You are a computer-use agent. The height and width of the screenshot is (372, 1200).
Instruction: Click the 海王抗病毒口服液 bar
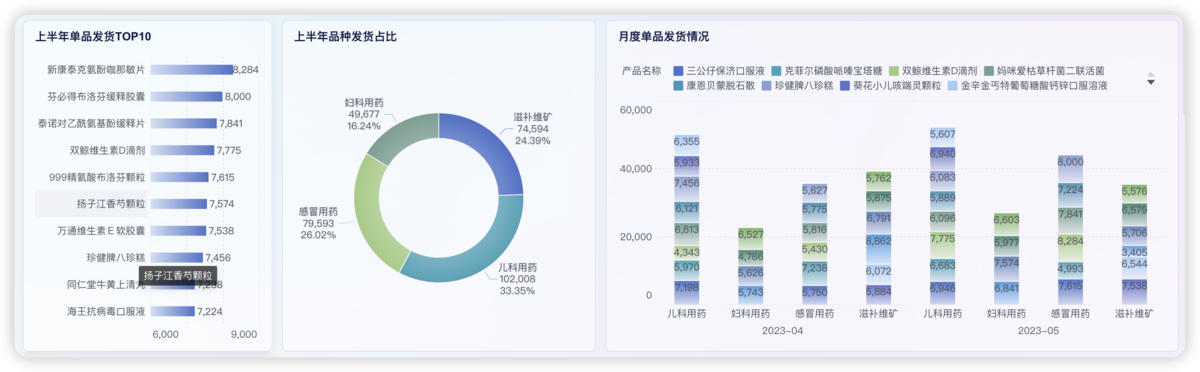173,311
